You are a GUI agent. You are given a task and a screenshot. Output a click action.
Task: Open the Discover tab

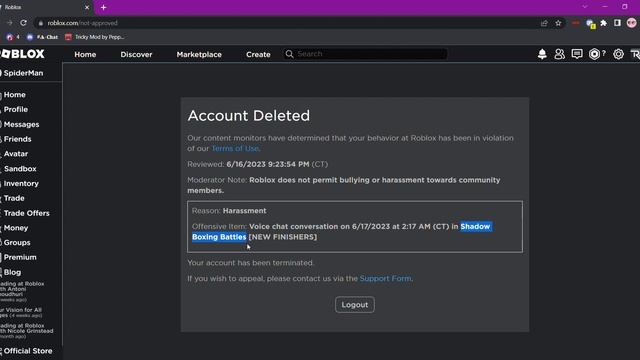click(136, 54)
